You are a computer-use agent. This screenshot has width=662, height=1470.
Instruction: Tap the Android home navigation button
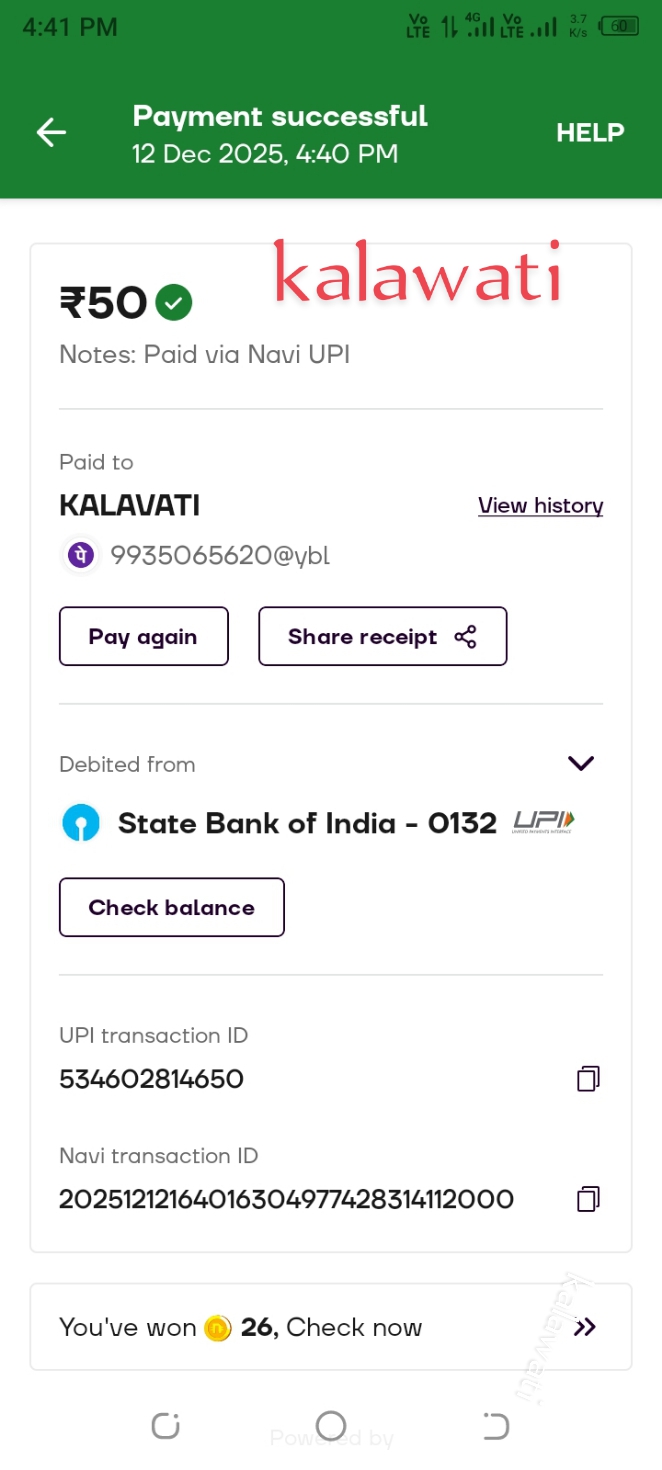pyautogui.click(x=331, y=1425)
